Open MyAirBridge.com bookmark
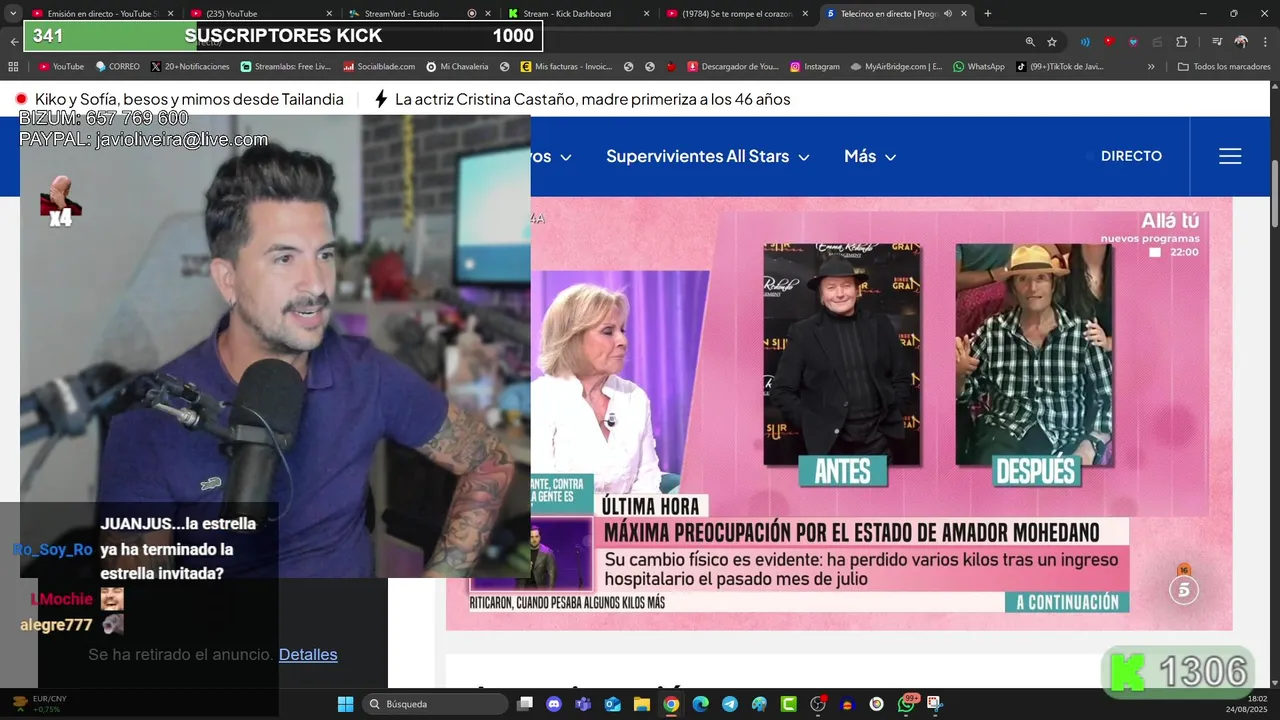Screen dimensions: 1280x720 click(x=896, y=67)
